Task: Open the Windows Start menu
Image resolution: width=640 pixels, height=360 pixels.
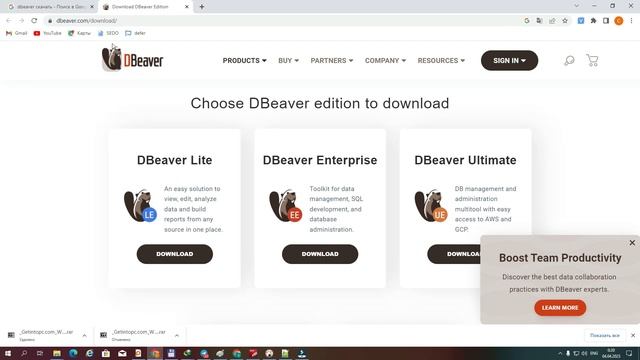Action: (8, 353)
